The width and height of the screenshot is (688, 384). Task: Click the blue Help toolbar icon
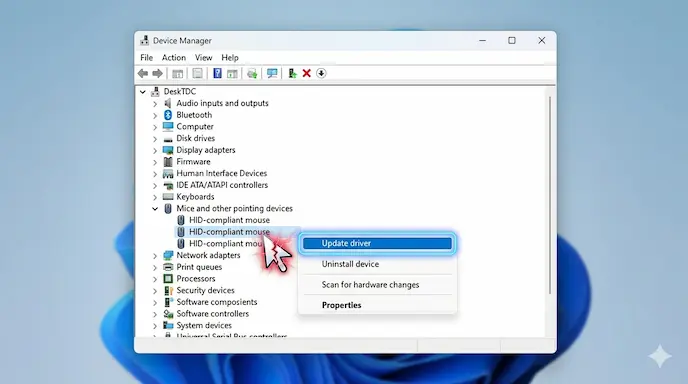pyautogui.click(x=217, y=73)
